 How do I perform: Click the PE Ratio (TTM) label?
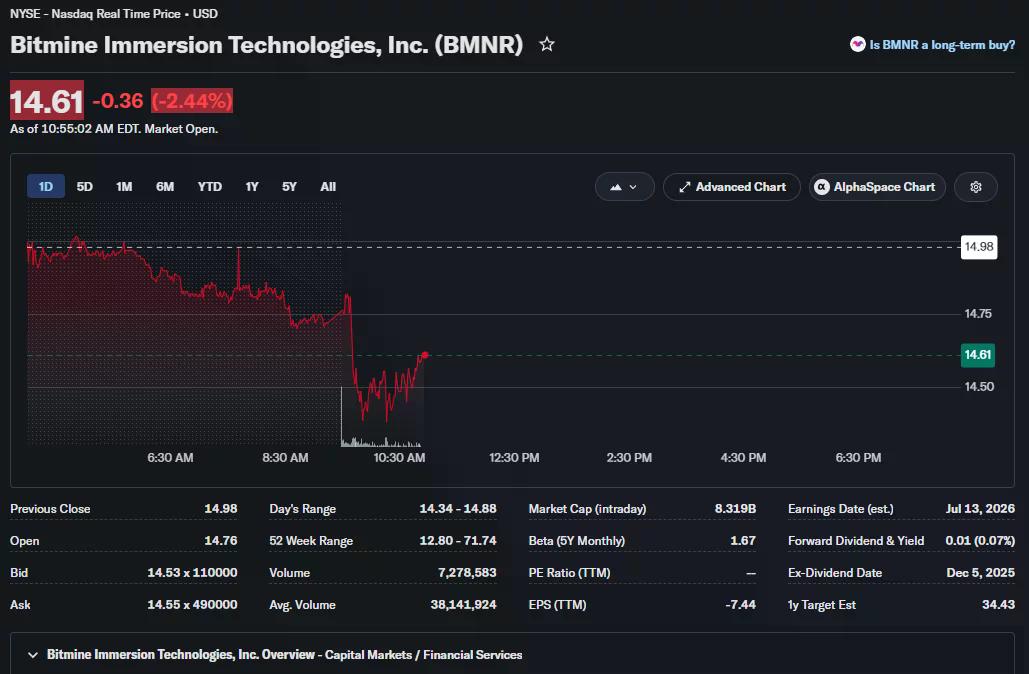click(570, 572)
